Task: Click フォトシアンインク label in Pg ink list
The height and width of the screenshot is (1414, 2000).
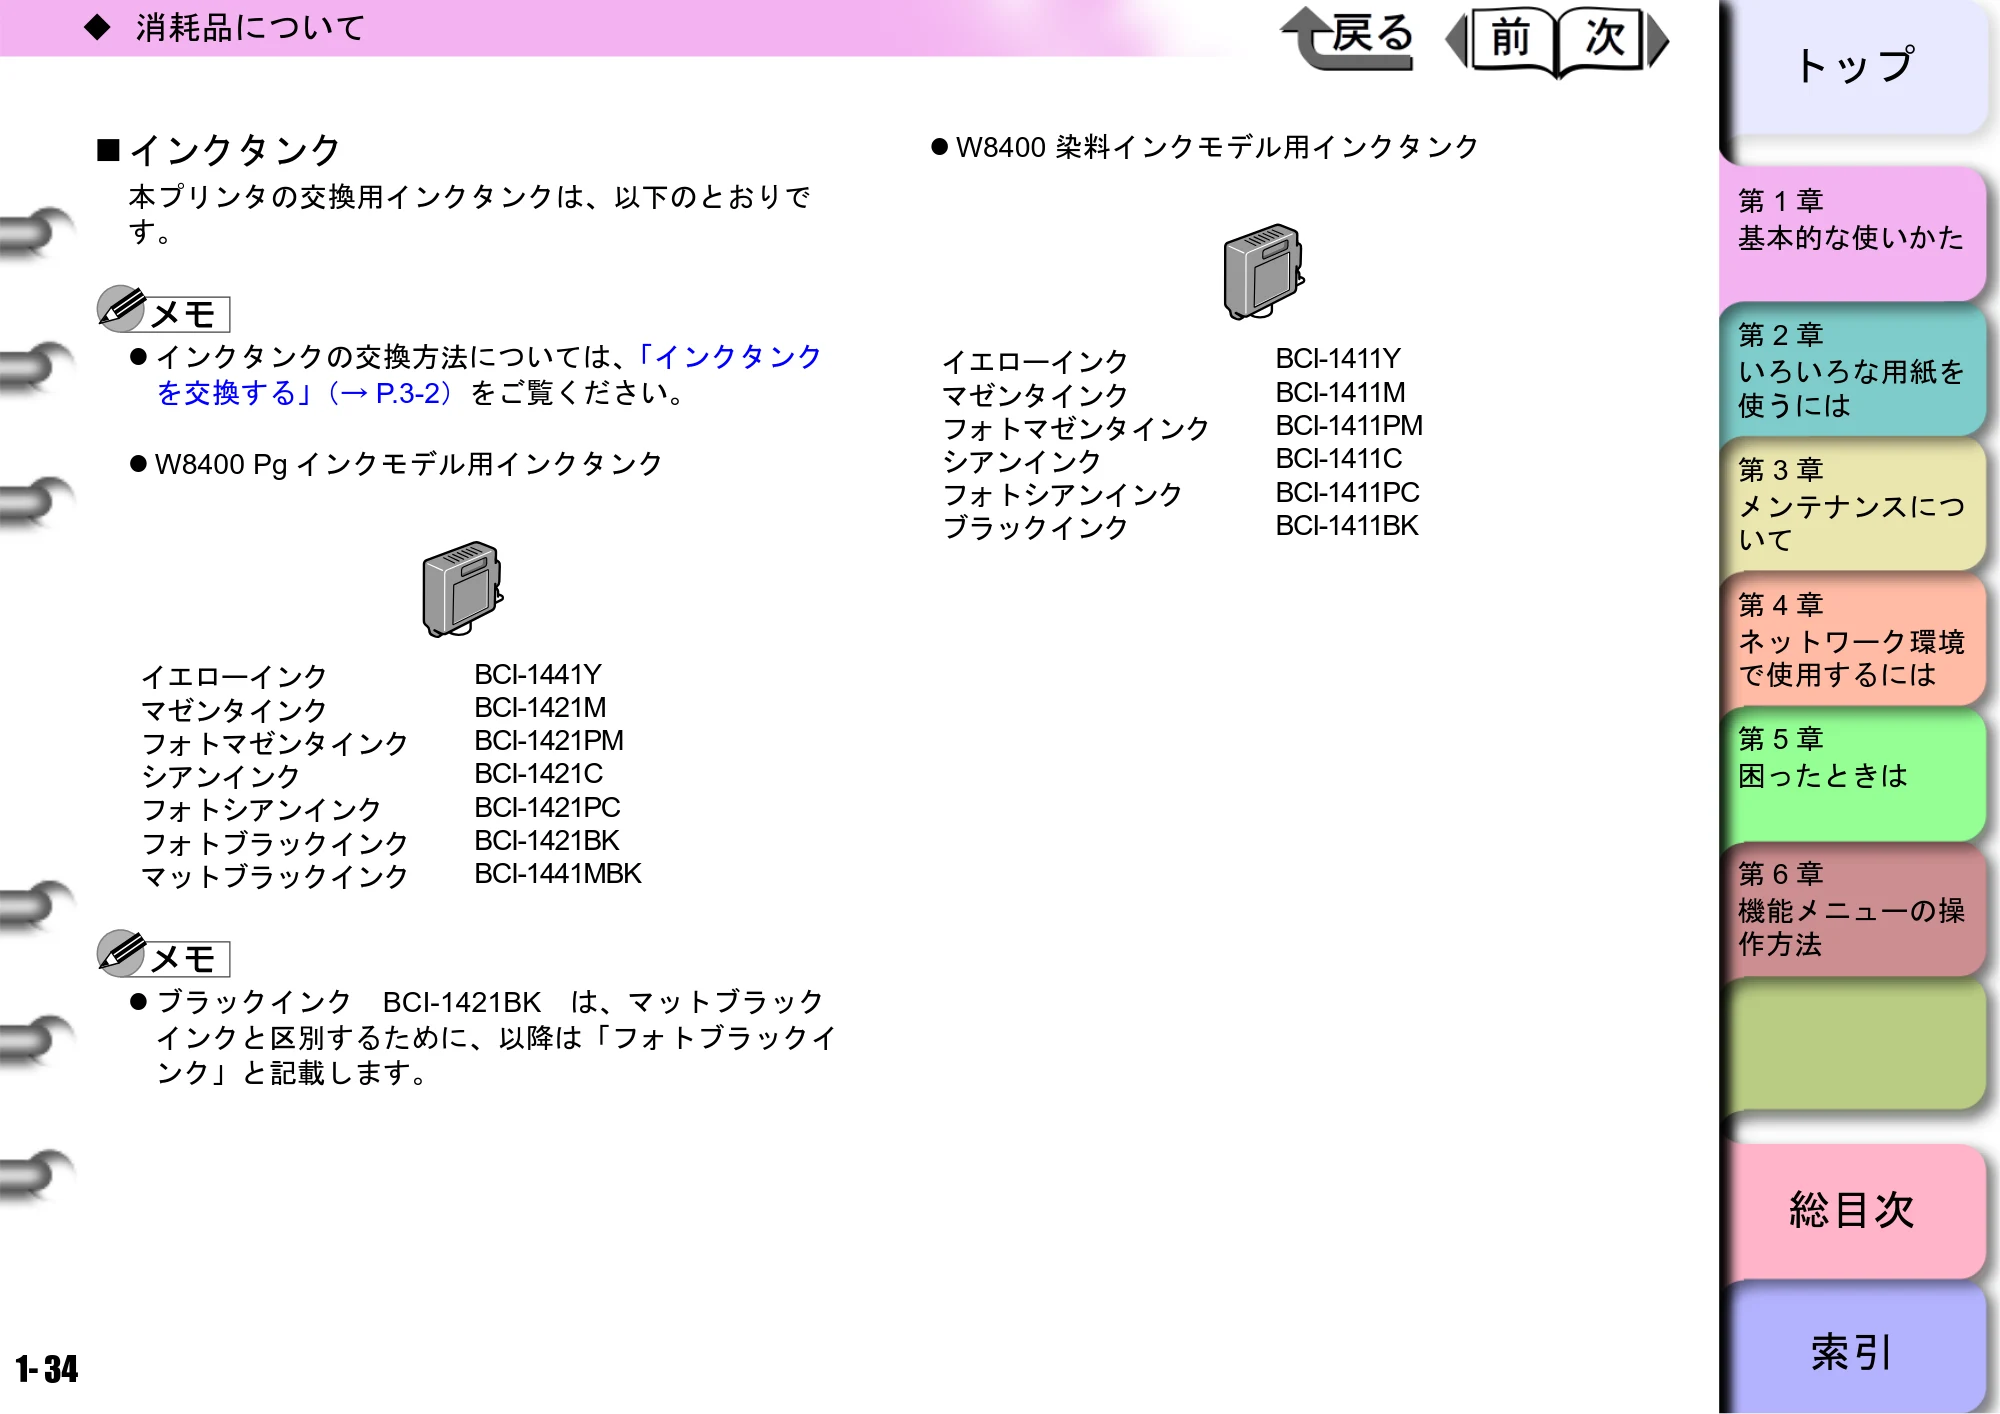Action: 261,810
